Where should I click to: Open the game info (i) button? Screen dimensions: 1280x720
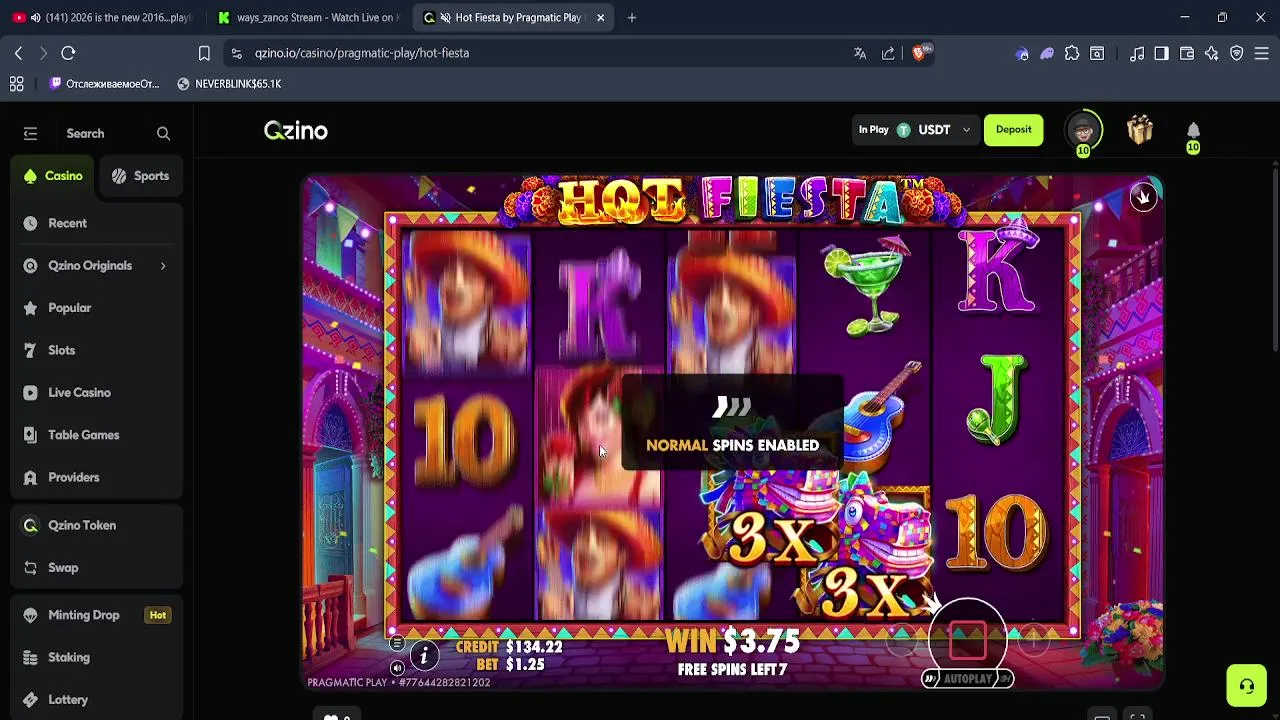coord(424,656)
